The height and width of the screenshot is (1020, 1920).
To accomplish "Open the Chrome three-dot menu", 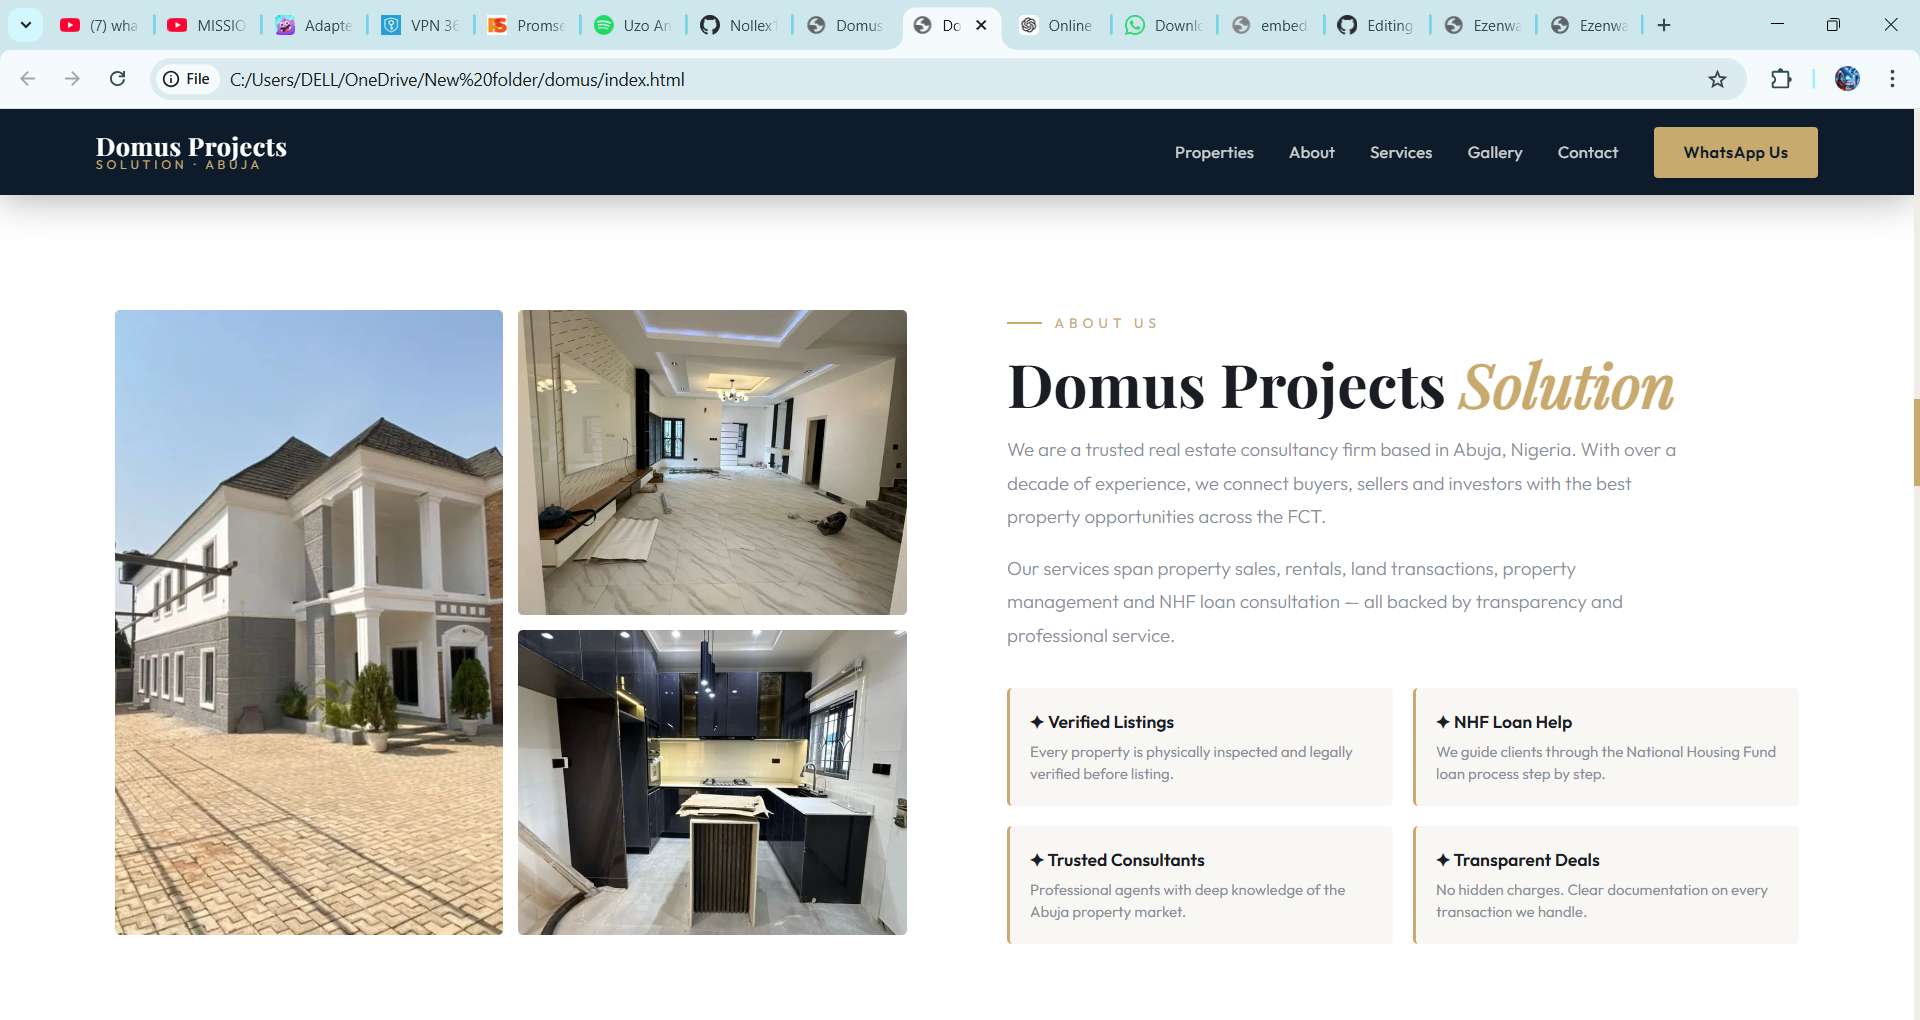I will click(x=1892, y=79).
